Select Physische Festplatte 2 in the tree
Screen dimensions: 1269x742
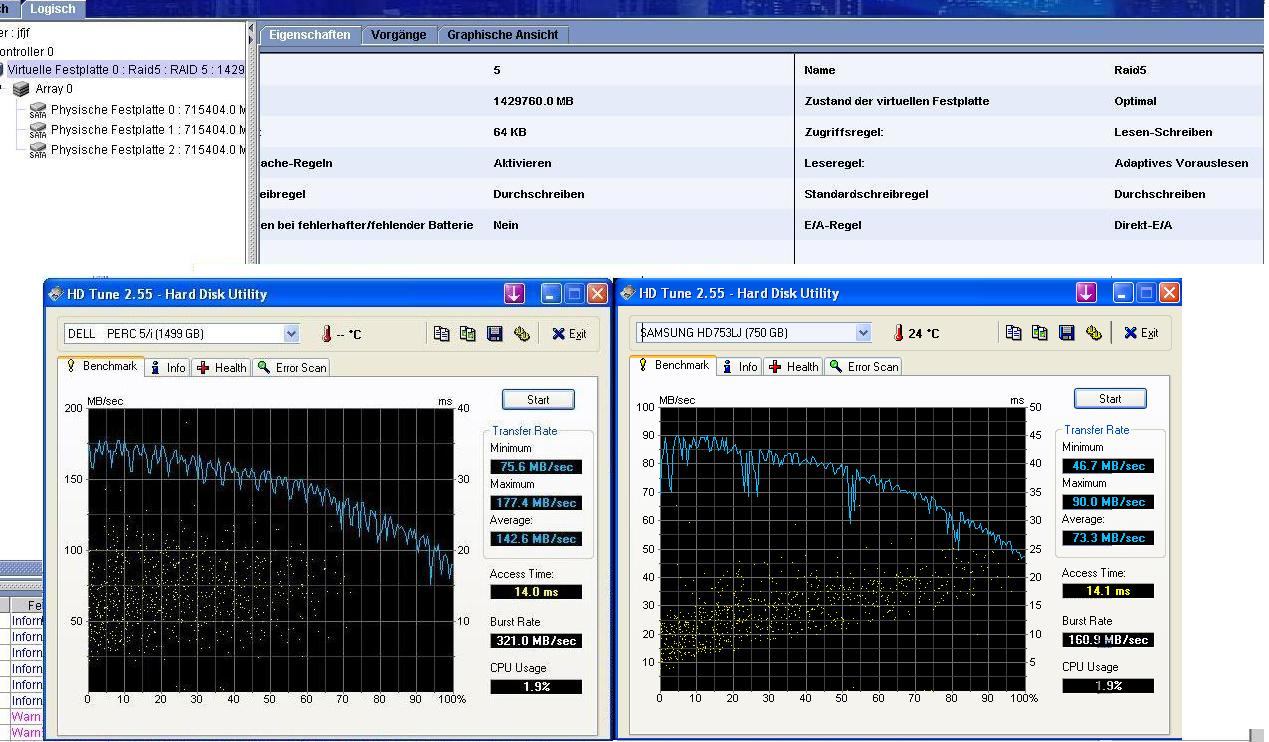point(148,150)
